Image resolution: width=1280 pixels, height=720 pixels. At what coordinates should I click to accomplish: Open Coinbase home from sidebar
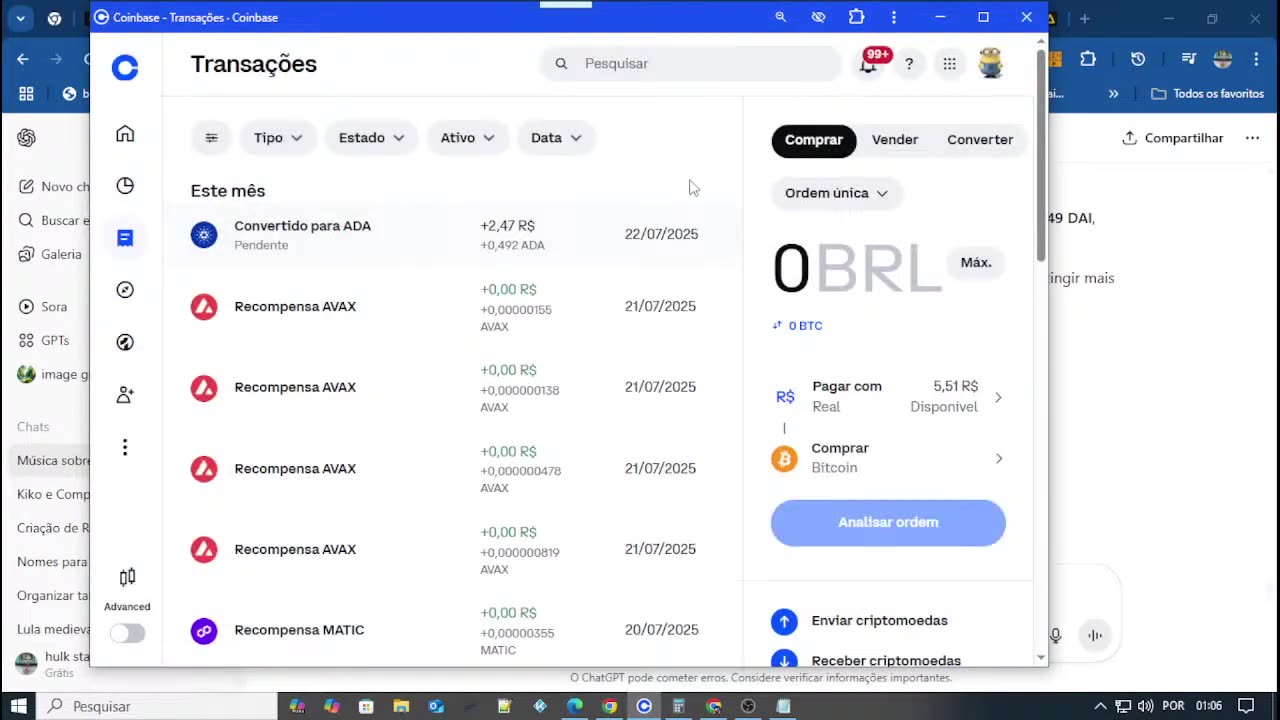(x=125, y=134)
